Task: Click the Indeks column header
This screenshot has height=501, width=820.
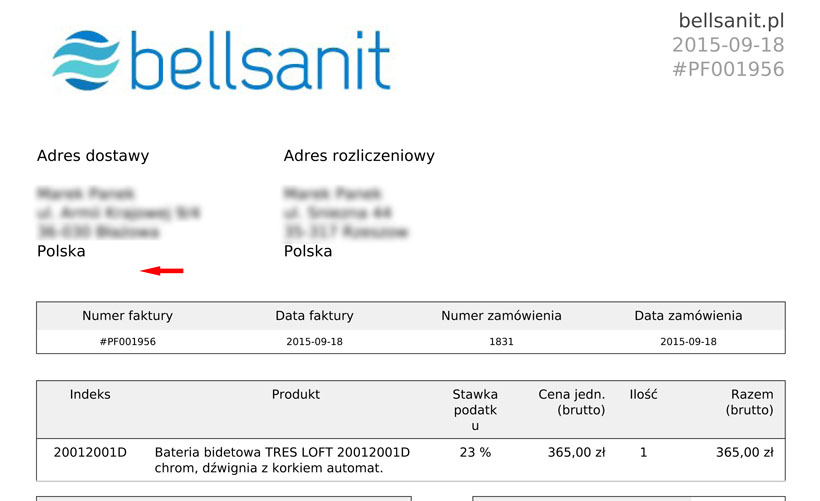Action: tap(90, 394)
